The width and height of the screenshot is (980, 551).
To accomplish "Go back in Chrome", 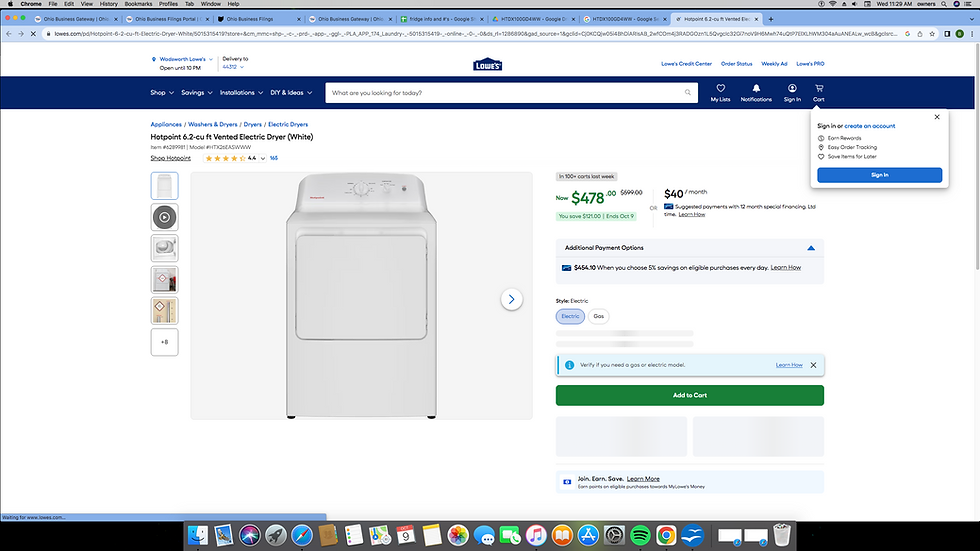I will pos(9,34).
